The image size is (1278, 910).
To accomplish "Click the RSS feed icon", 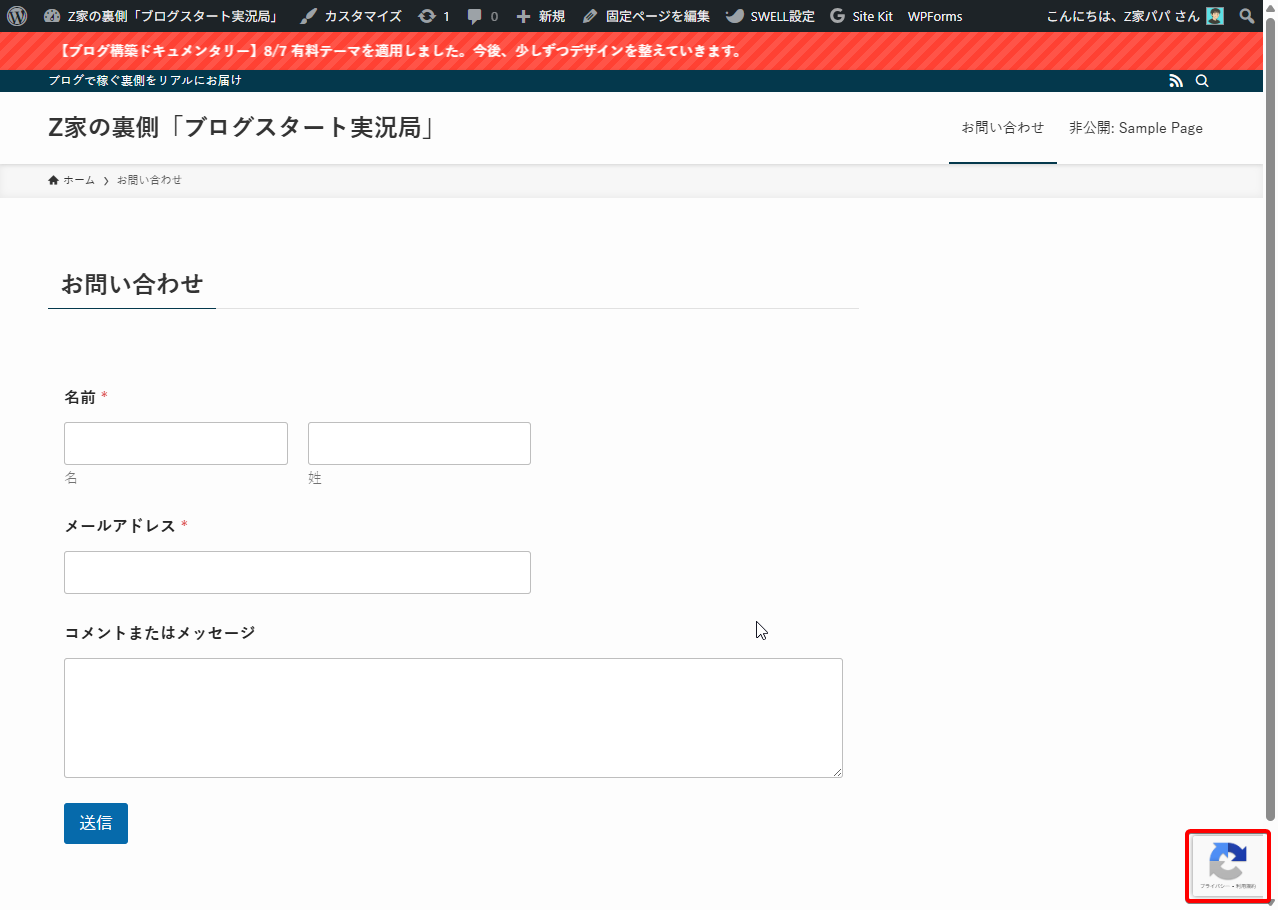I will point(1176,81).
